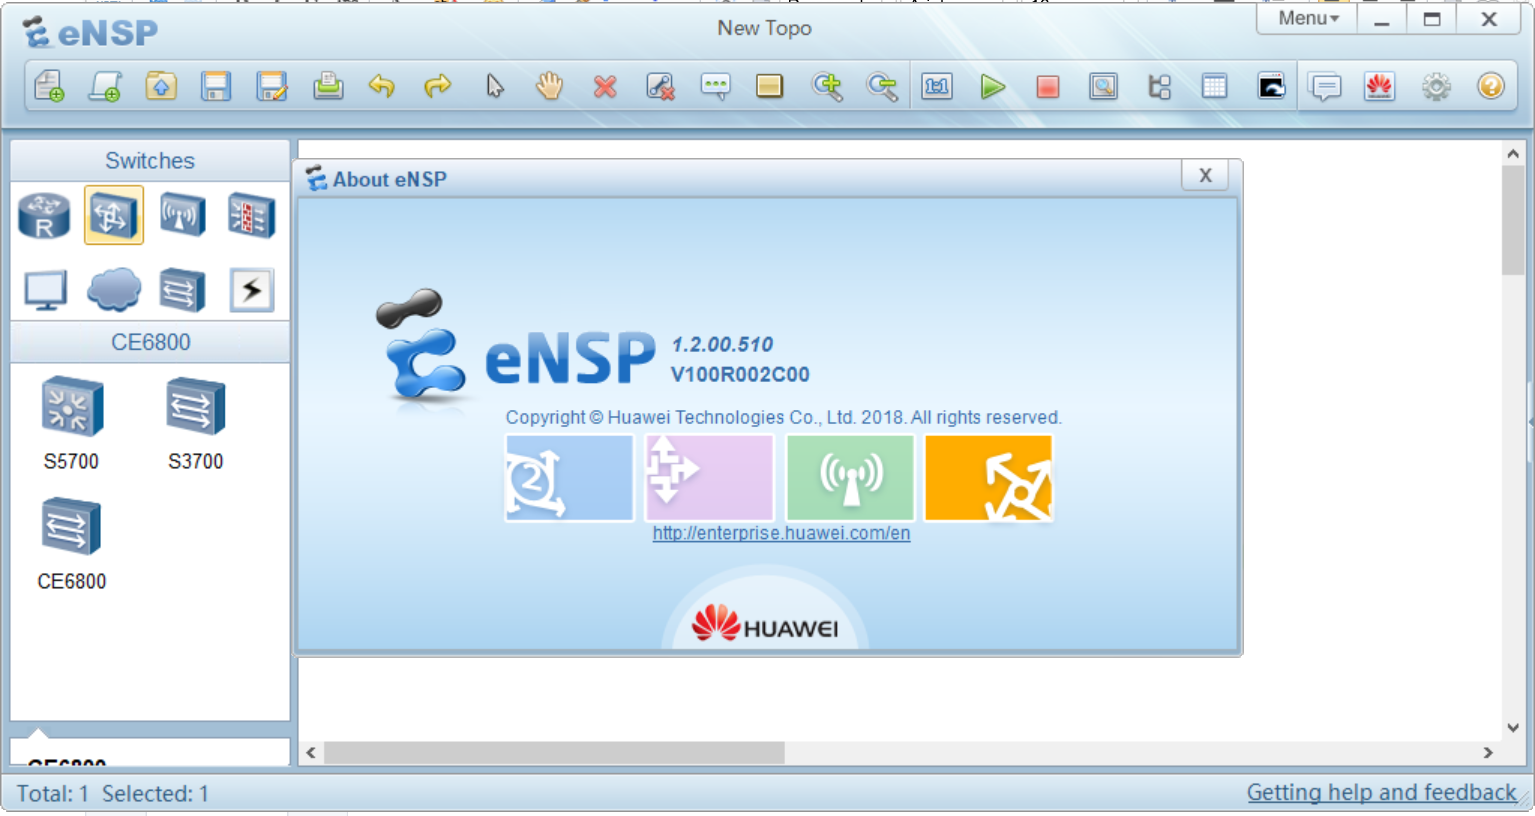Click the New Topo toolbar icon

[x=49, y=87]
